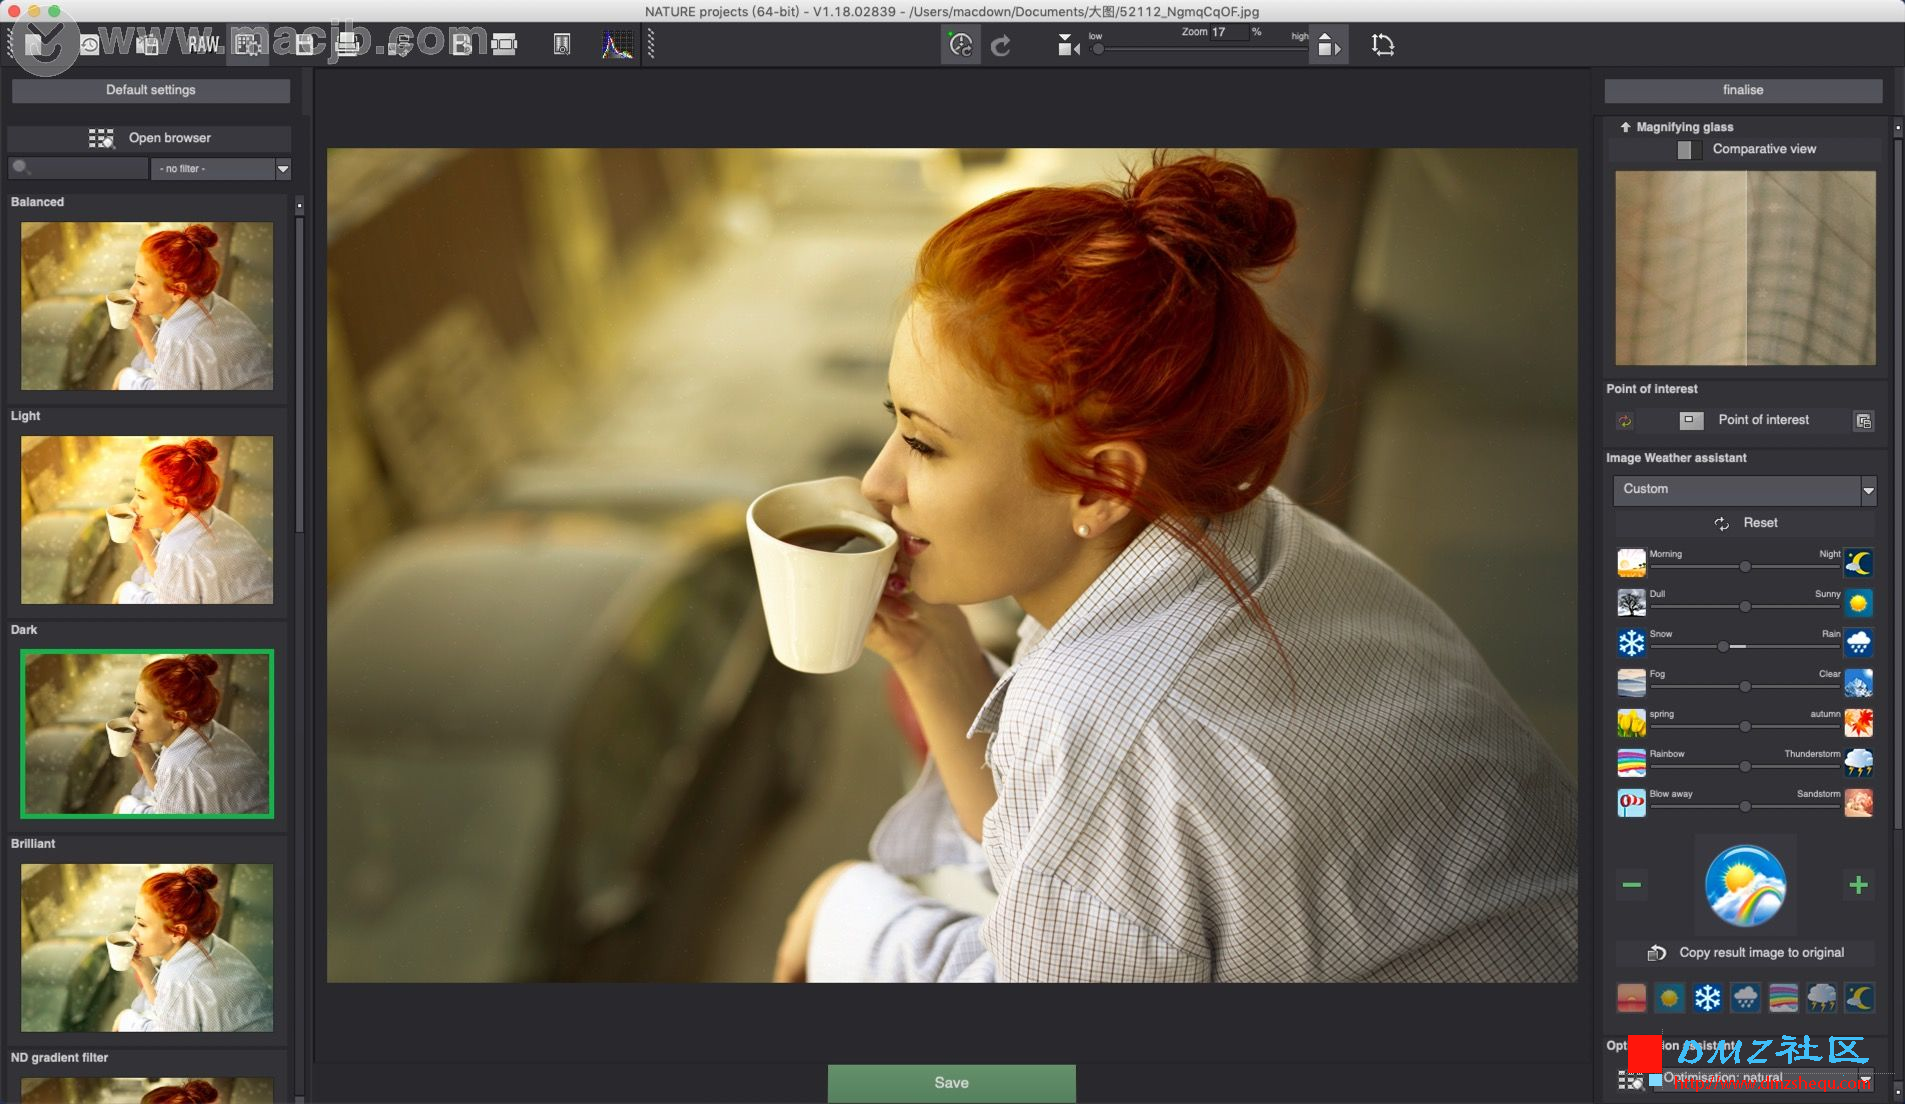
Task: Click the Snow–Rain slider
Action: 1745,647
